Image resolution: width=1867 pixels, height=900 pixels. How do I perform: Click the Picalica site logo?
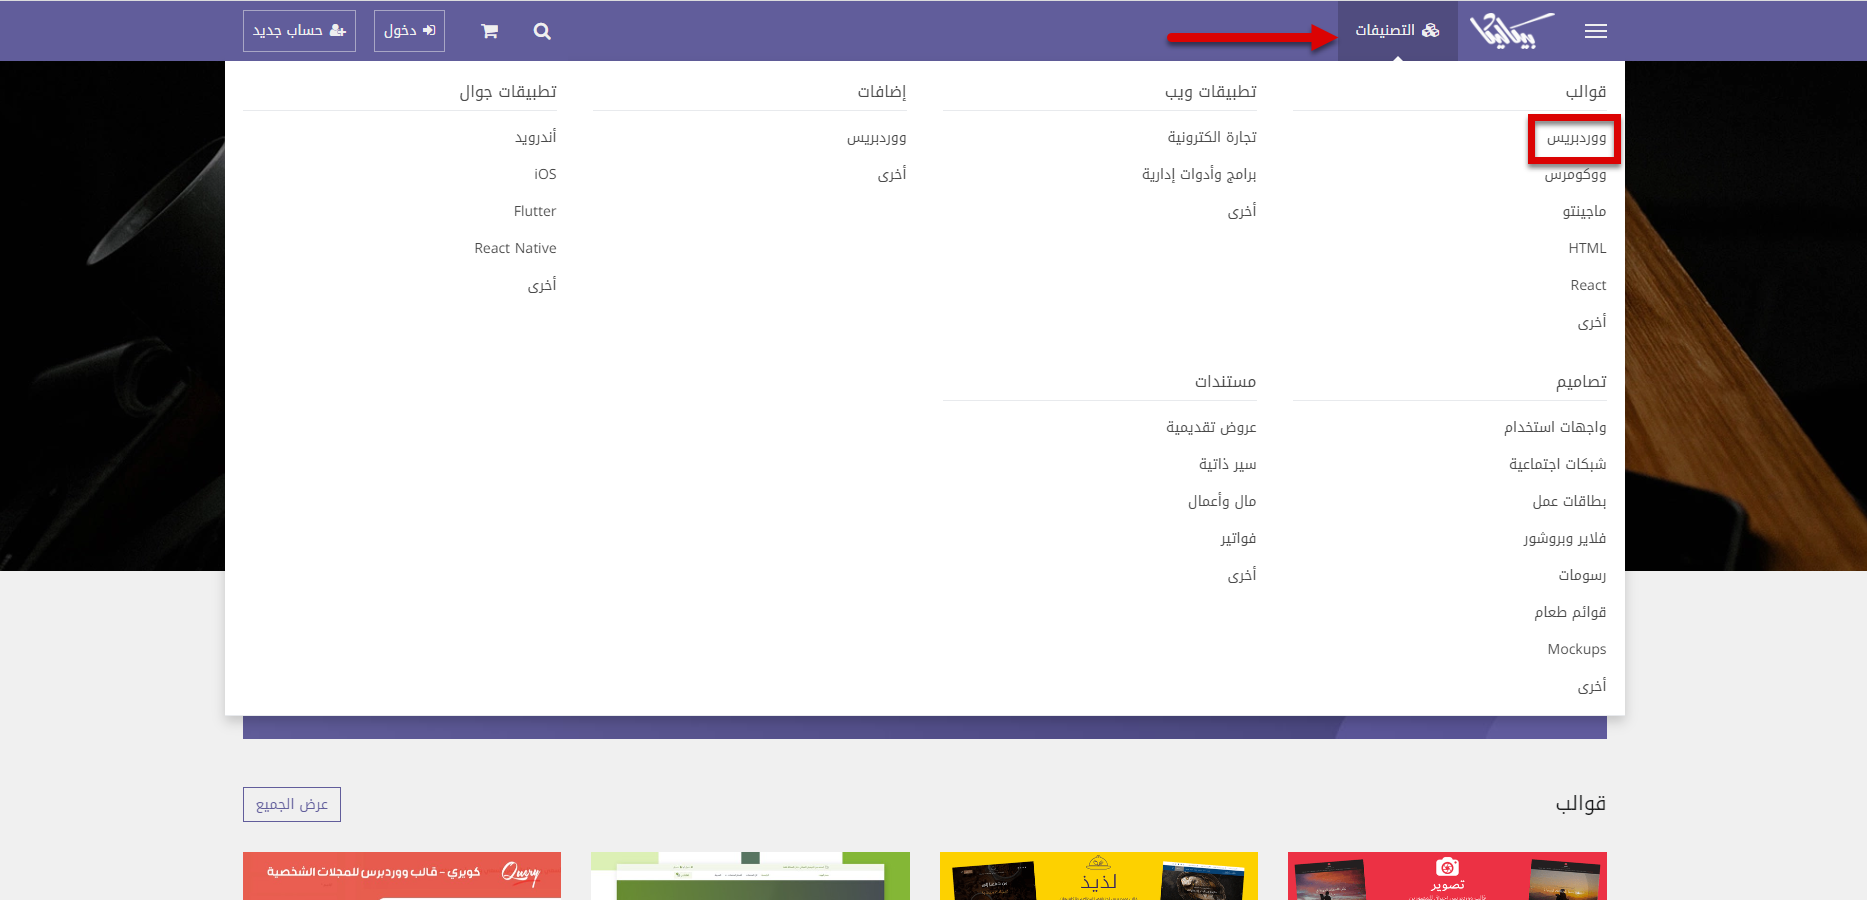point(1511,31)
